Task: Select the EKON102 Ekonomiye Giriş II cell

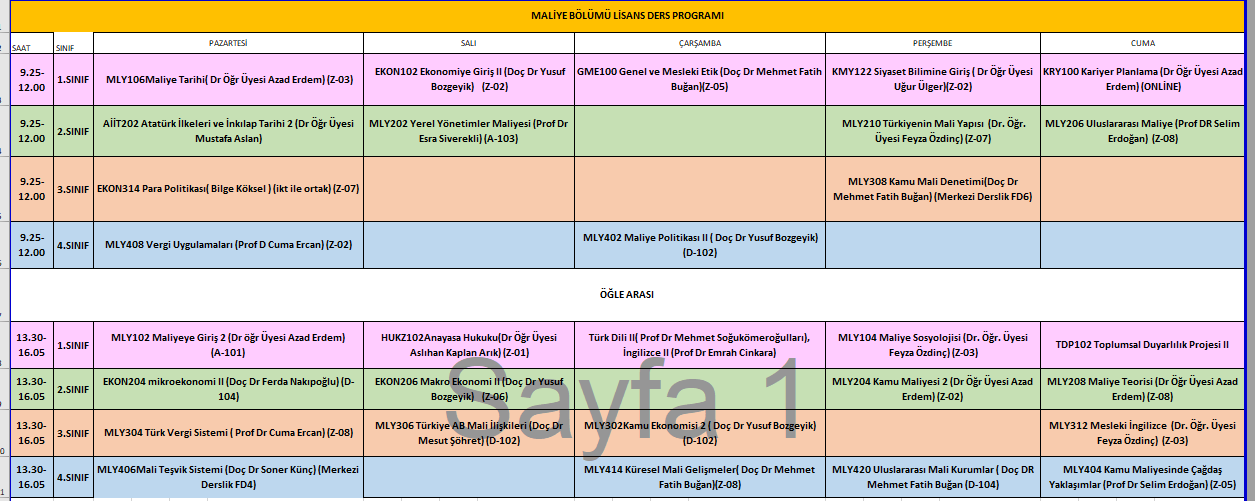Action: pyautogui.click(x=468, y=79)
